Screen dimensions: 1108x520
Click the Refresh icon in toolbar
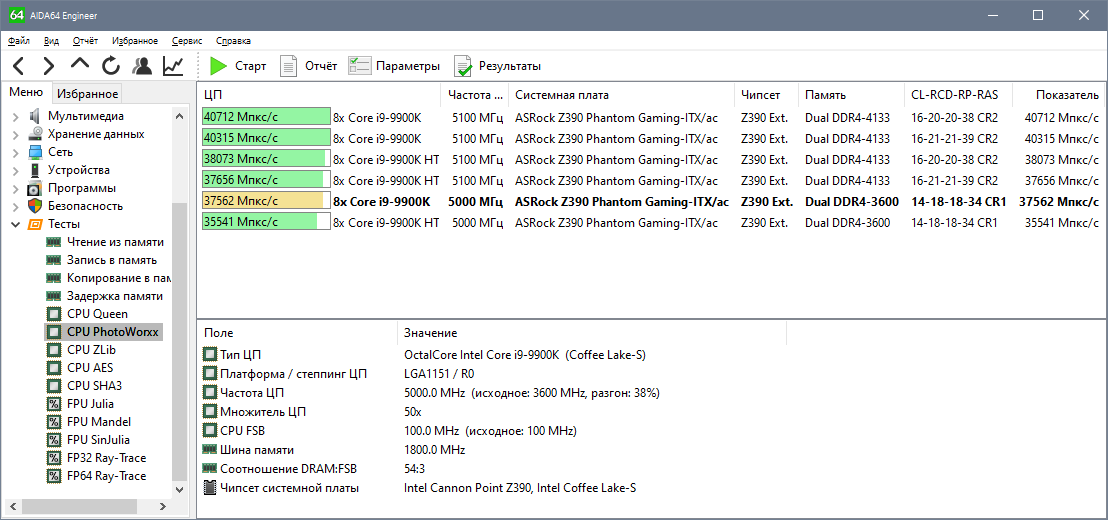coord(111,66)
